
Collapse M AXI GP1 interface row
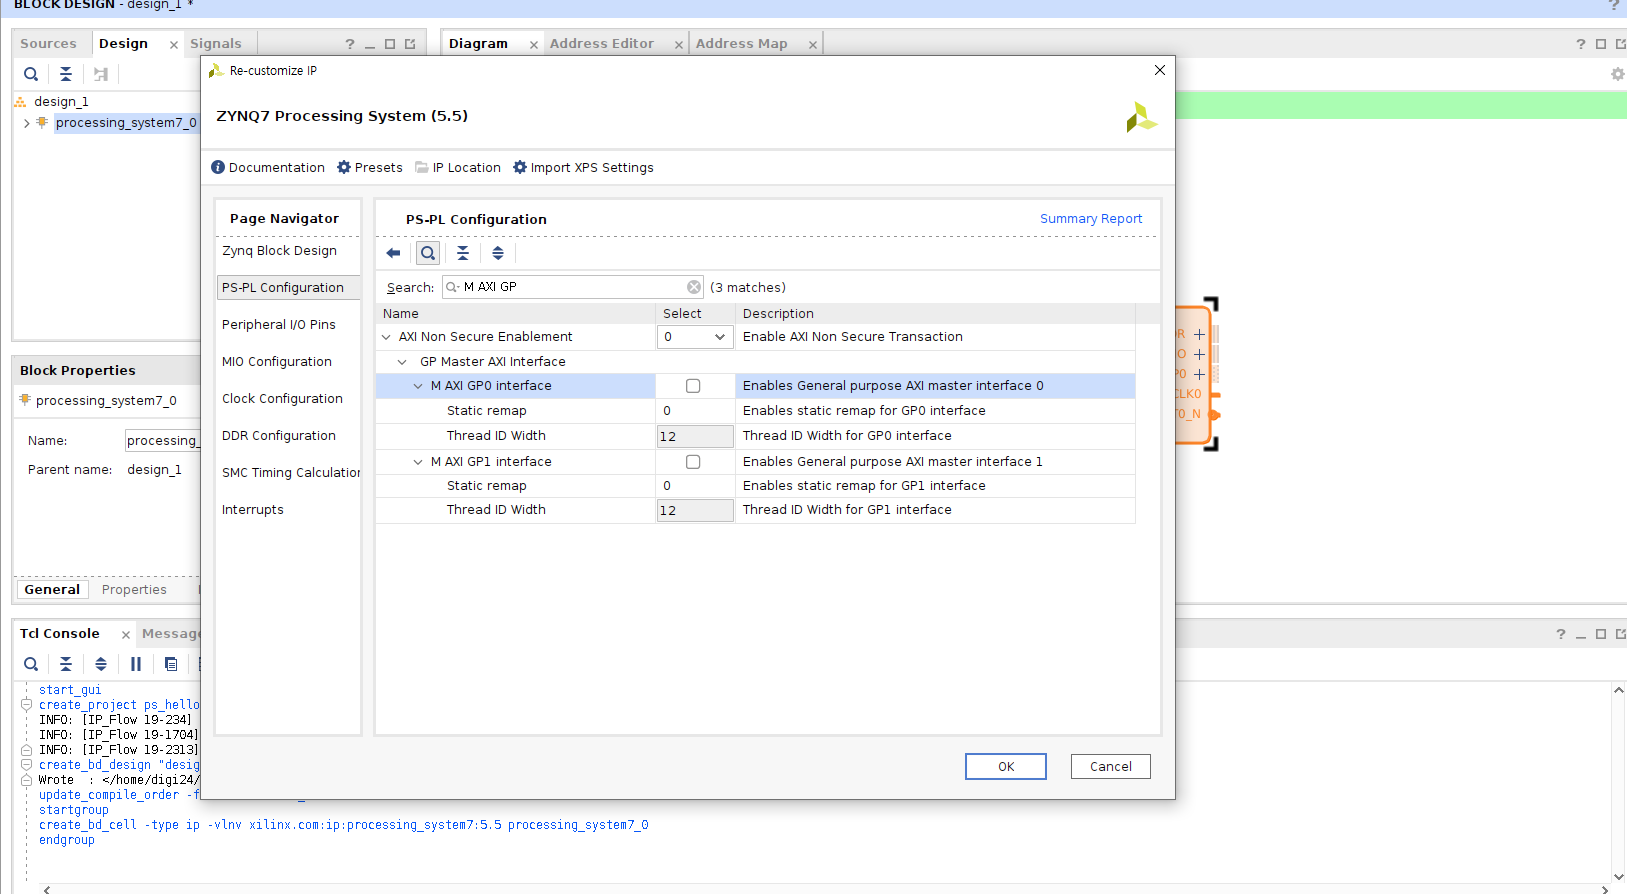[x=418, y=462]
